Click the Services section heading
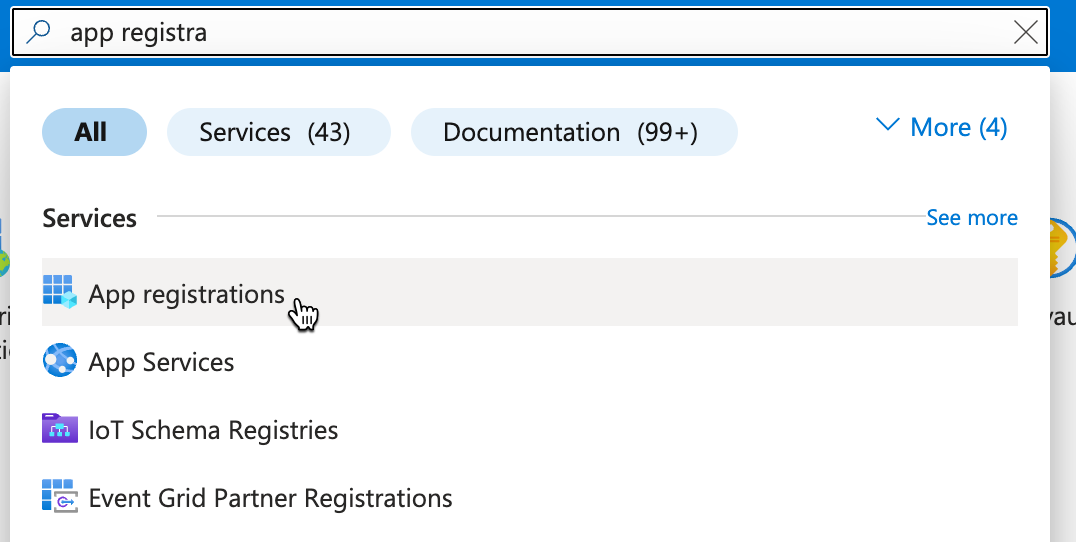The height and width of the screenshot is (542, 1076). tap(90, 218)
